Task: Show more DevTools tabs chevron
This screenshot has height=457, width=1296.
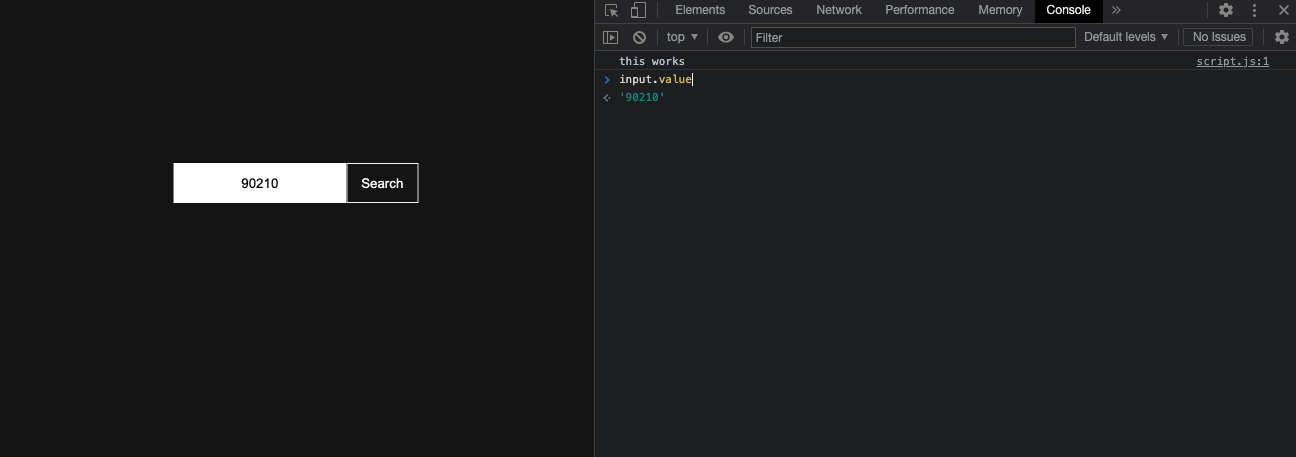Action: click(1116, 10)
